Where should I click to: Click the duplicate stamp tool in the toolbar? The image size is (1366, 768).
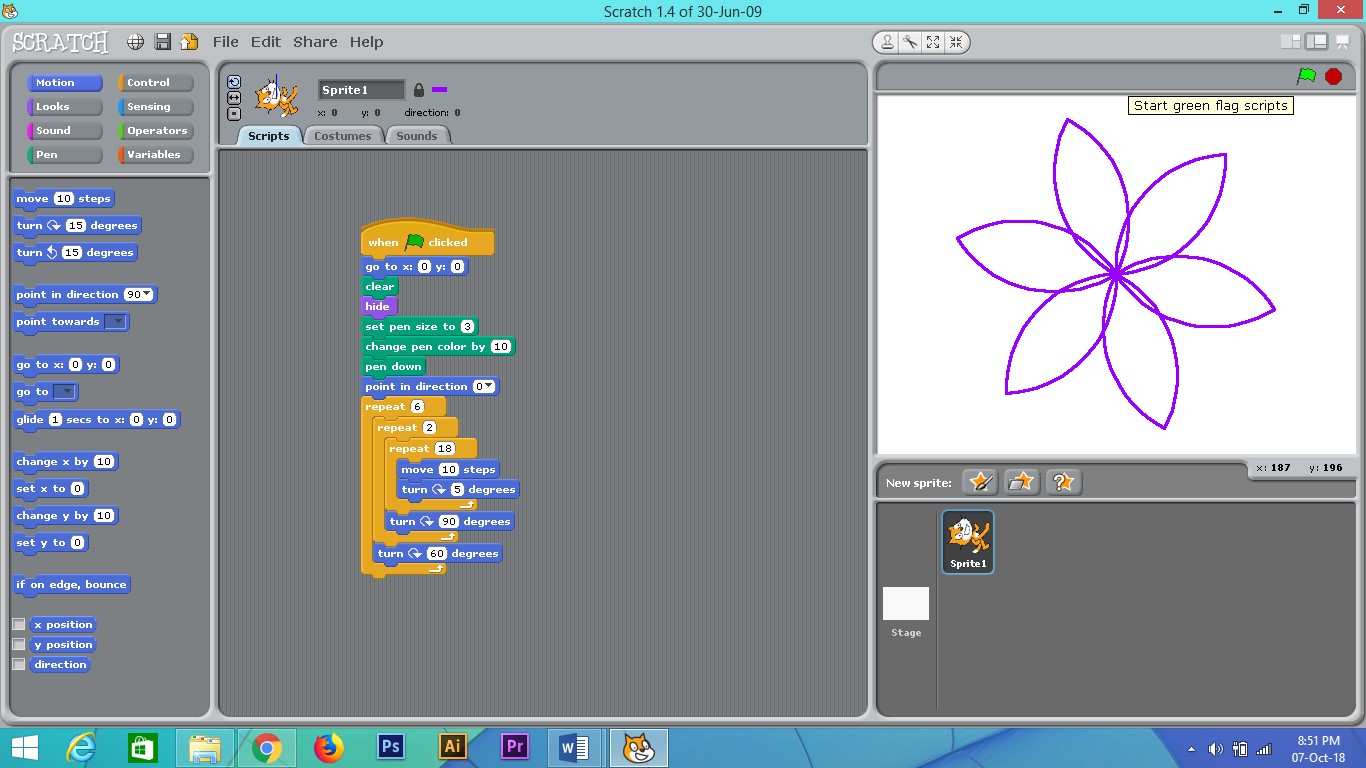point(887,42)
